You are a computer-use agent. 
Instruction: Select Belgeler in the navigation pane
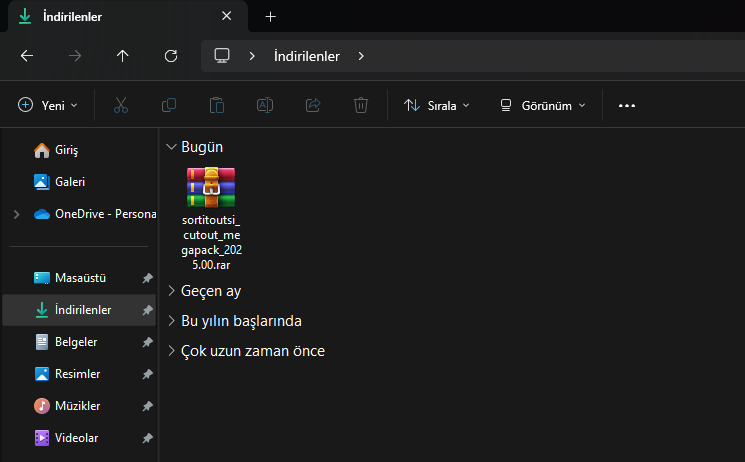pyautogui.click(x=76, y=342)
